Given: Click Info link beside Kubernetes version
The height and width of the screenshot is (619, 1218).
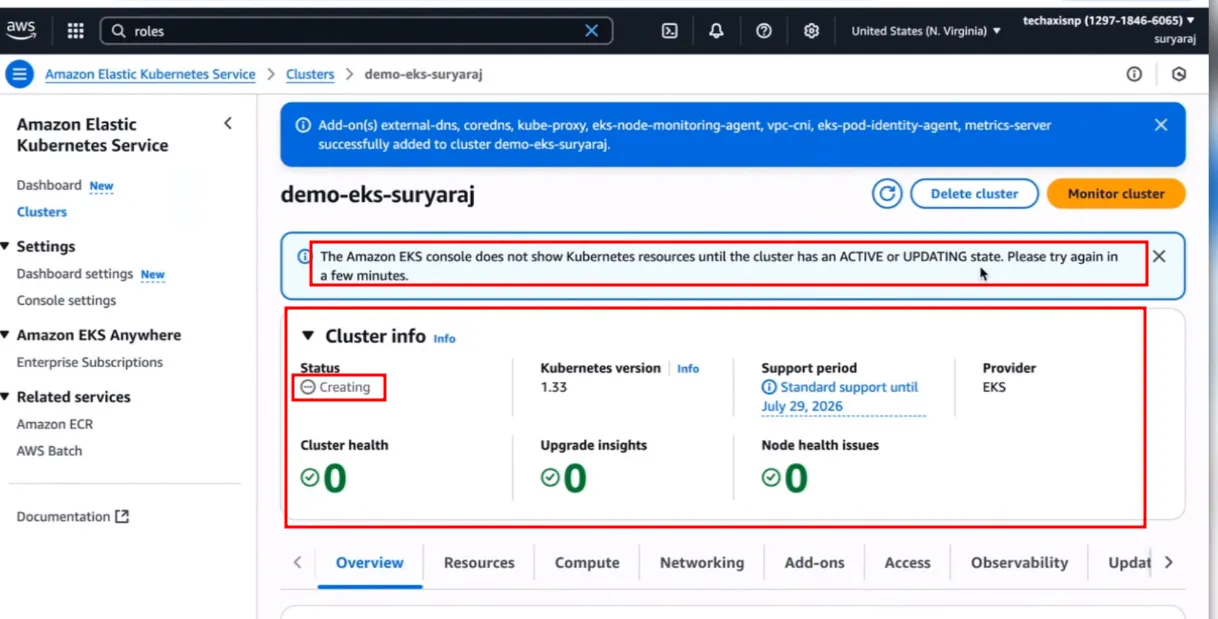Looking at the screenshot, I should coord(688,369).
